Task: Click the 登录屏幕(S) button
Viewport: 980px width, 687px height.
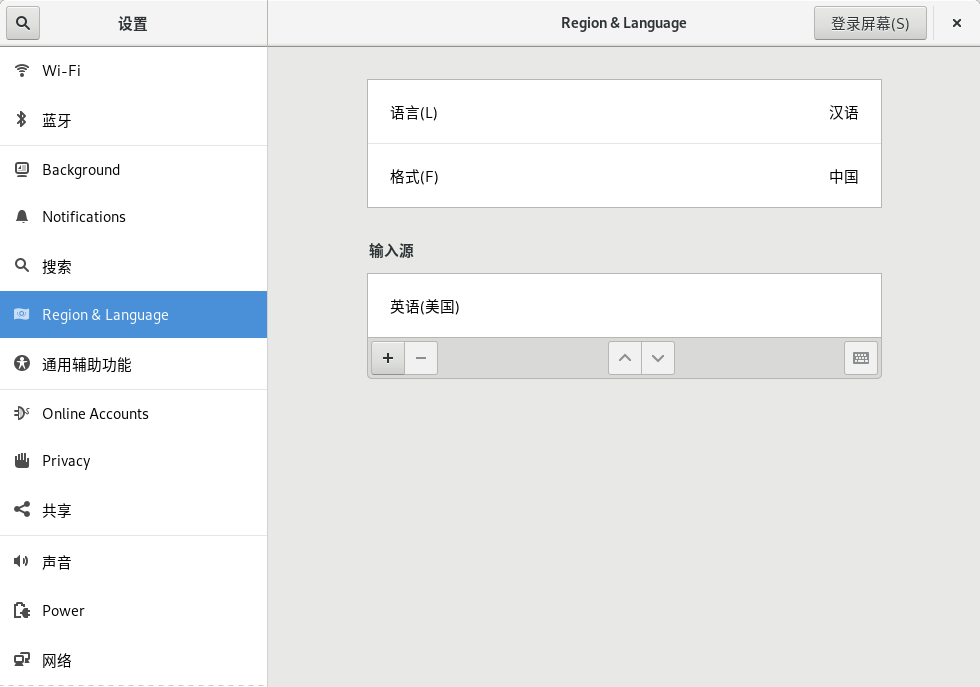Action: [870, 23]
